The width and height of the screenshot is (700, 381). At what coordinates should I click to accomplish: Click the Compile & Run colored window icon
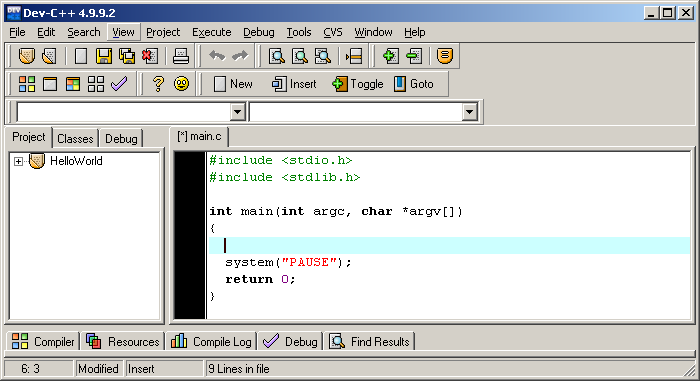73,84
